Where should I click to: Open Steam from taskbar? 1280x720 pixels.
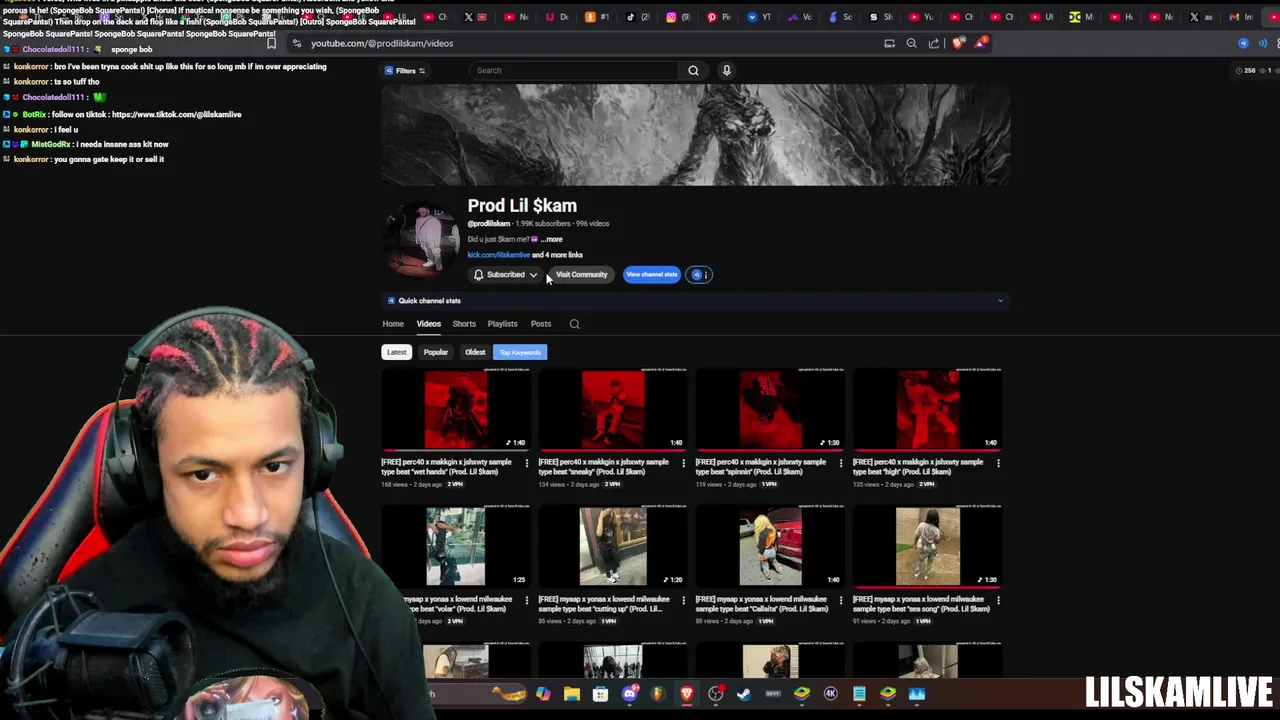(x=744, y=694)
